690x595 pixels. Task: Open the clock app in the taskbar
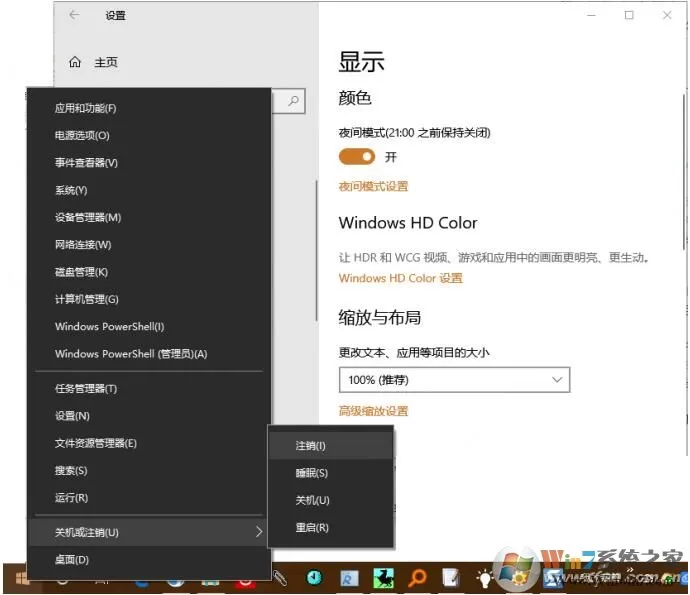tap(314, 577)
